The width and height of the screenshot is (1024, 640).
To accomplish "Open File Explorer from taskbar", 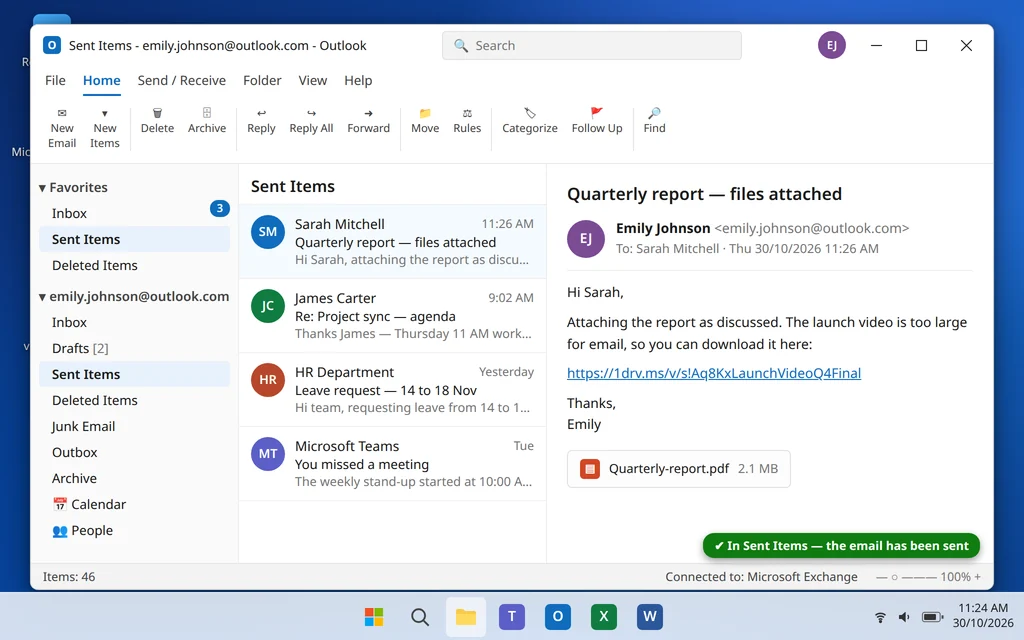I will coord(466,616).
